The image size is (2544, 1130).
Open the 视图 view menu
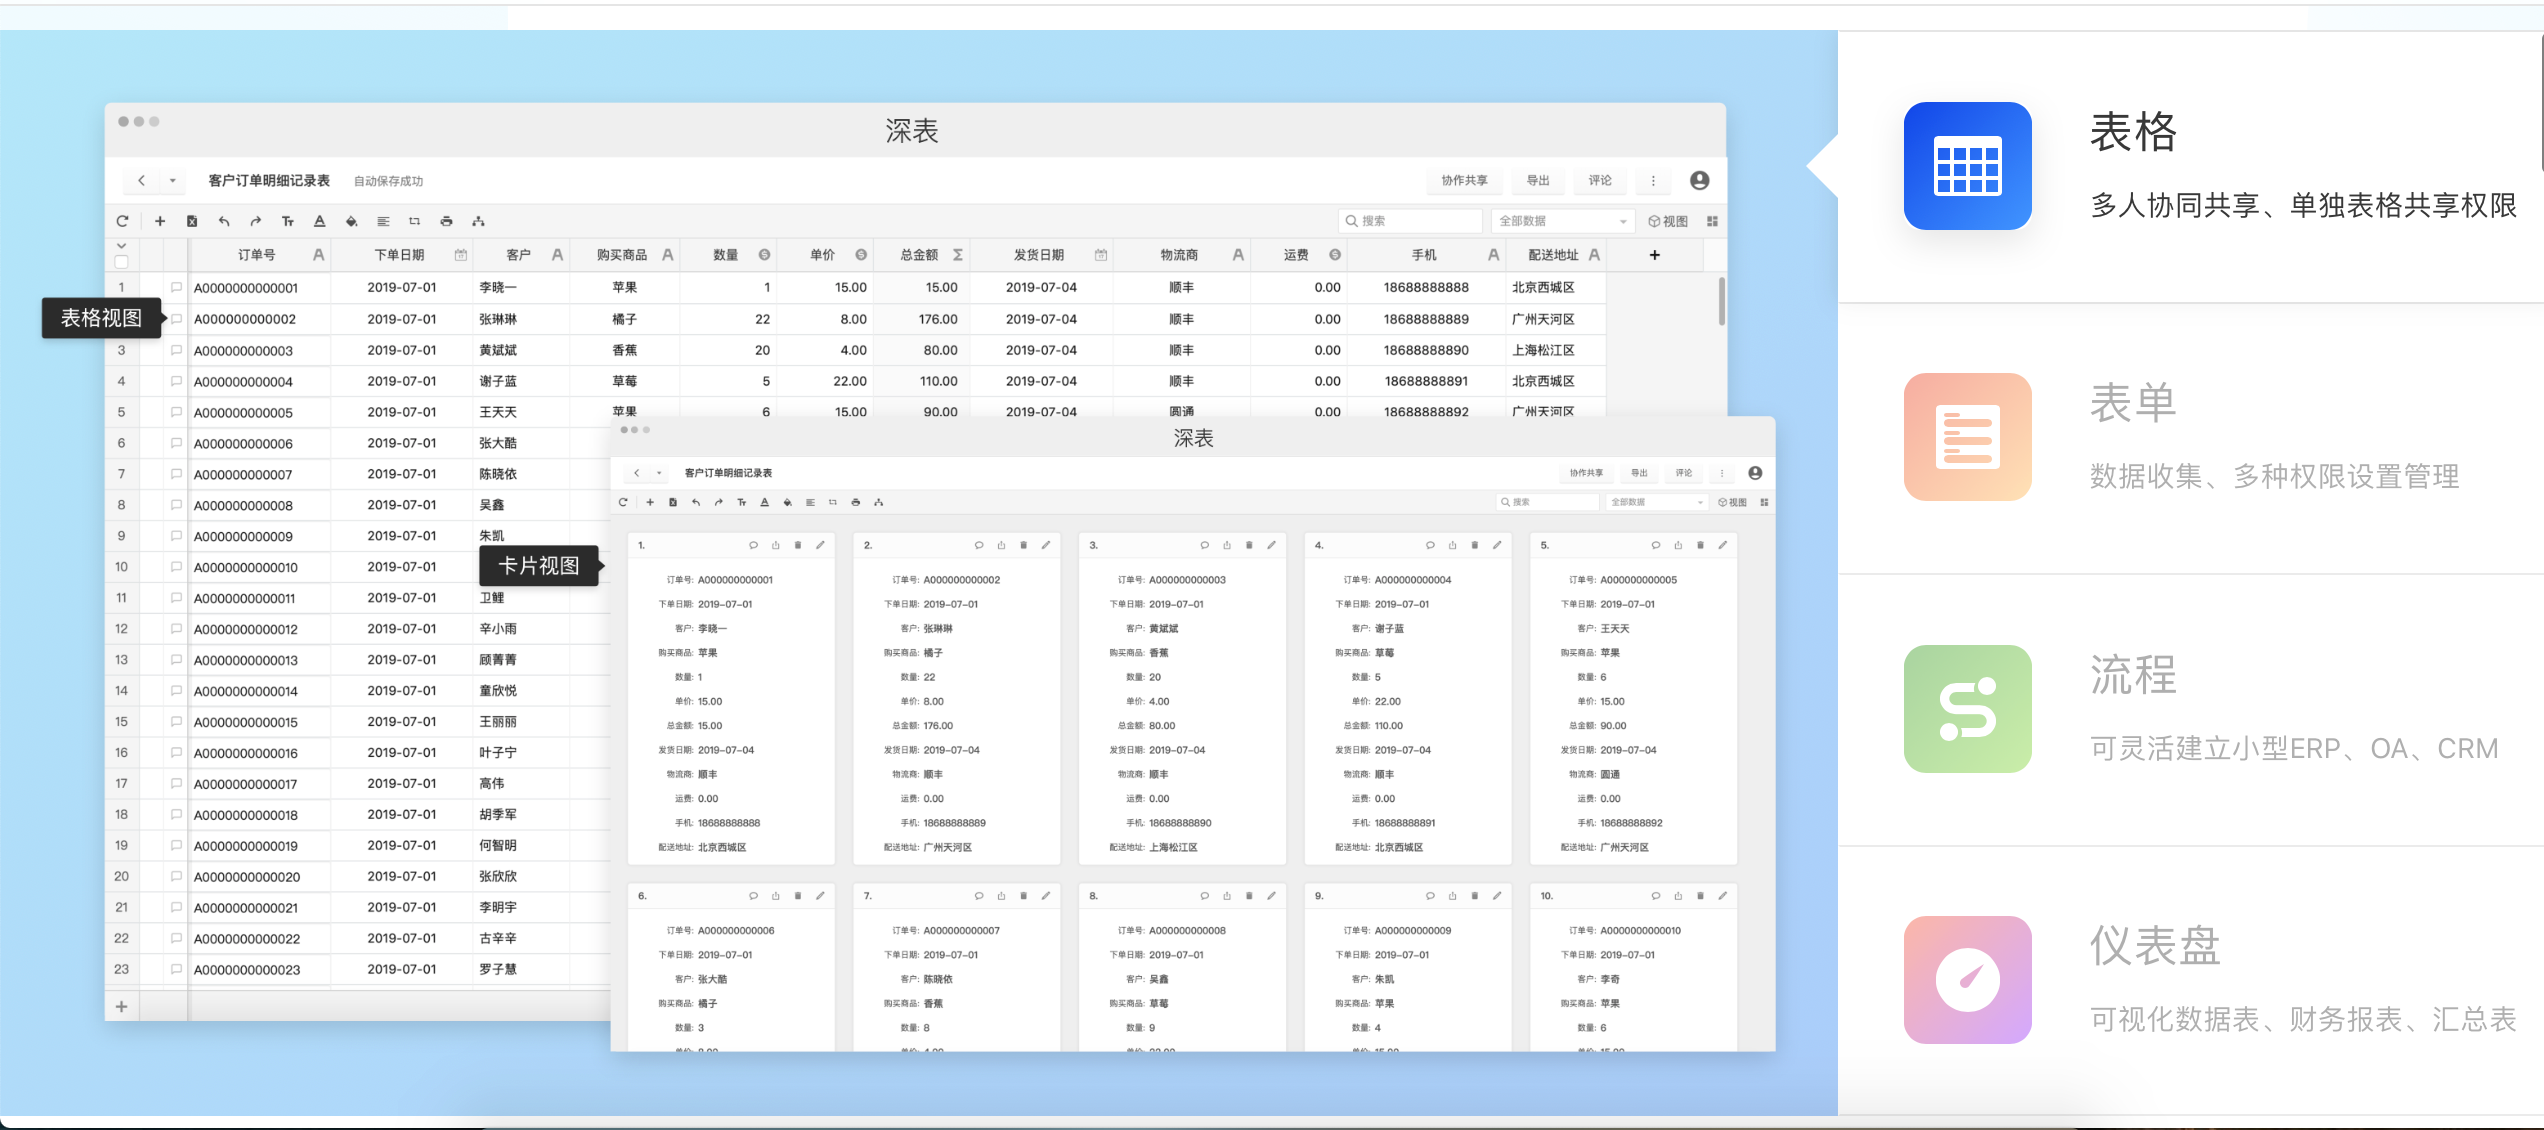pyautogui.click(x=1670, y=221)
